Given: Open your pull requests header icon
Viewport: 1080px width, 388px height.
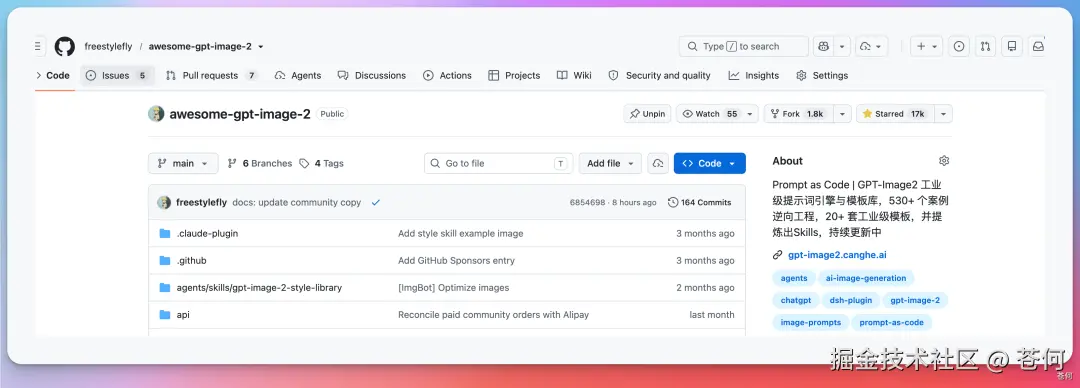Looking at the screenshot, I should [986, 46].
